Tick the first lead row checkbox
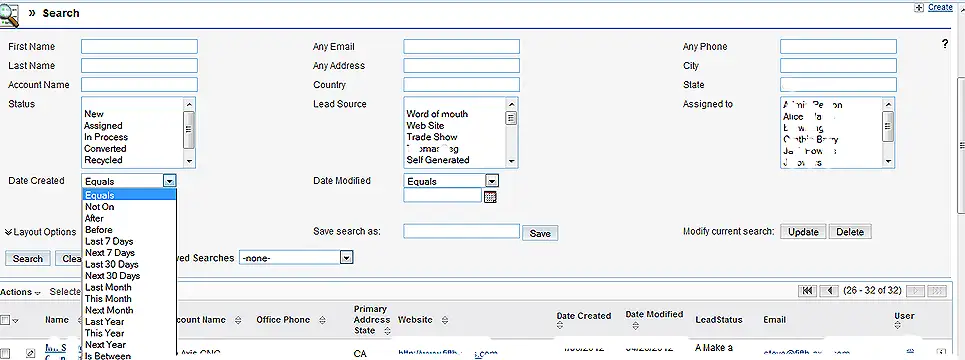The height and width of the screenshot is (360, 965). 5,354
